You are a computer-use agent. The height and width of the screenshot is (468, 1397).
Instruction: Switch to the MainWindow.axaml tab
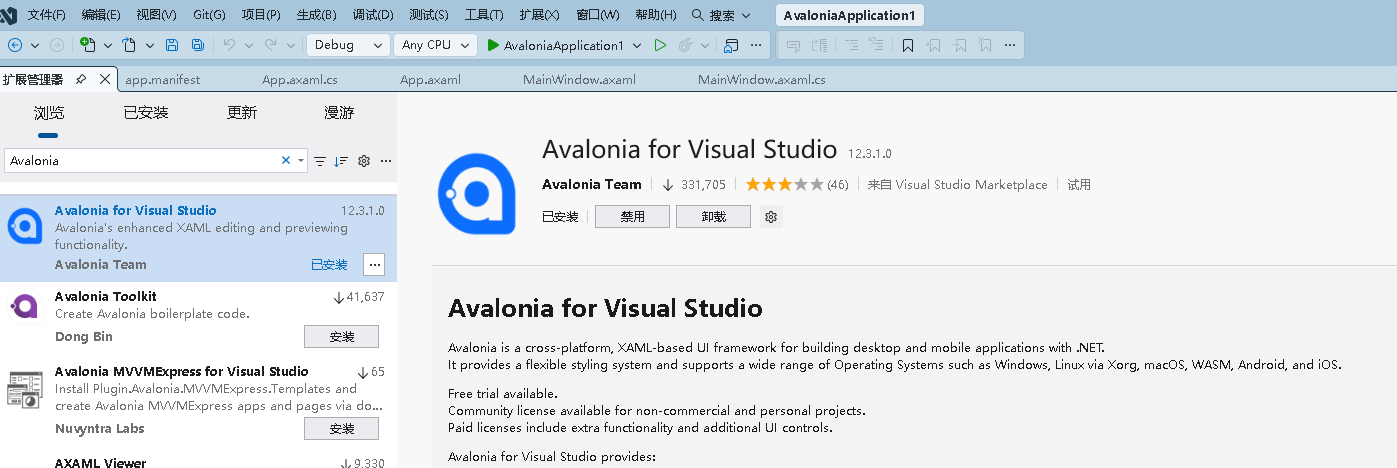(579, 79)
